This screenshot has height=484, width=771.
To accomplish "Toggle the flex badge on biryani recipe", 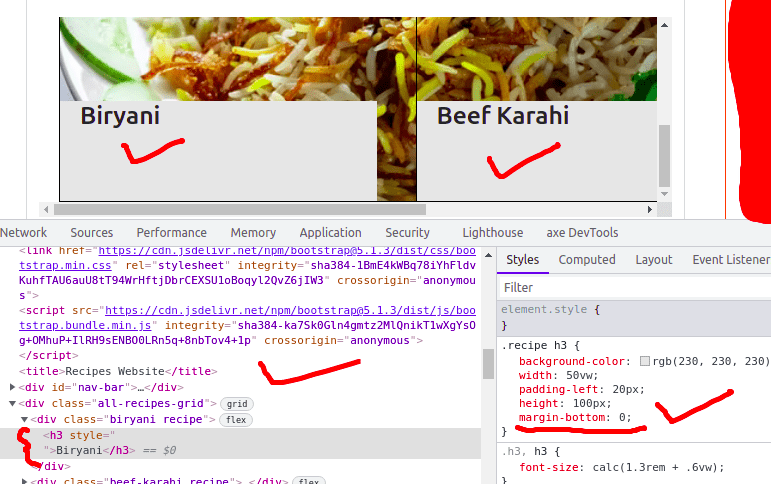I will 236,420.
